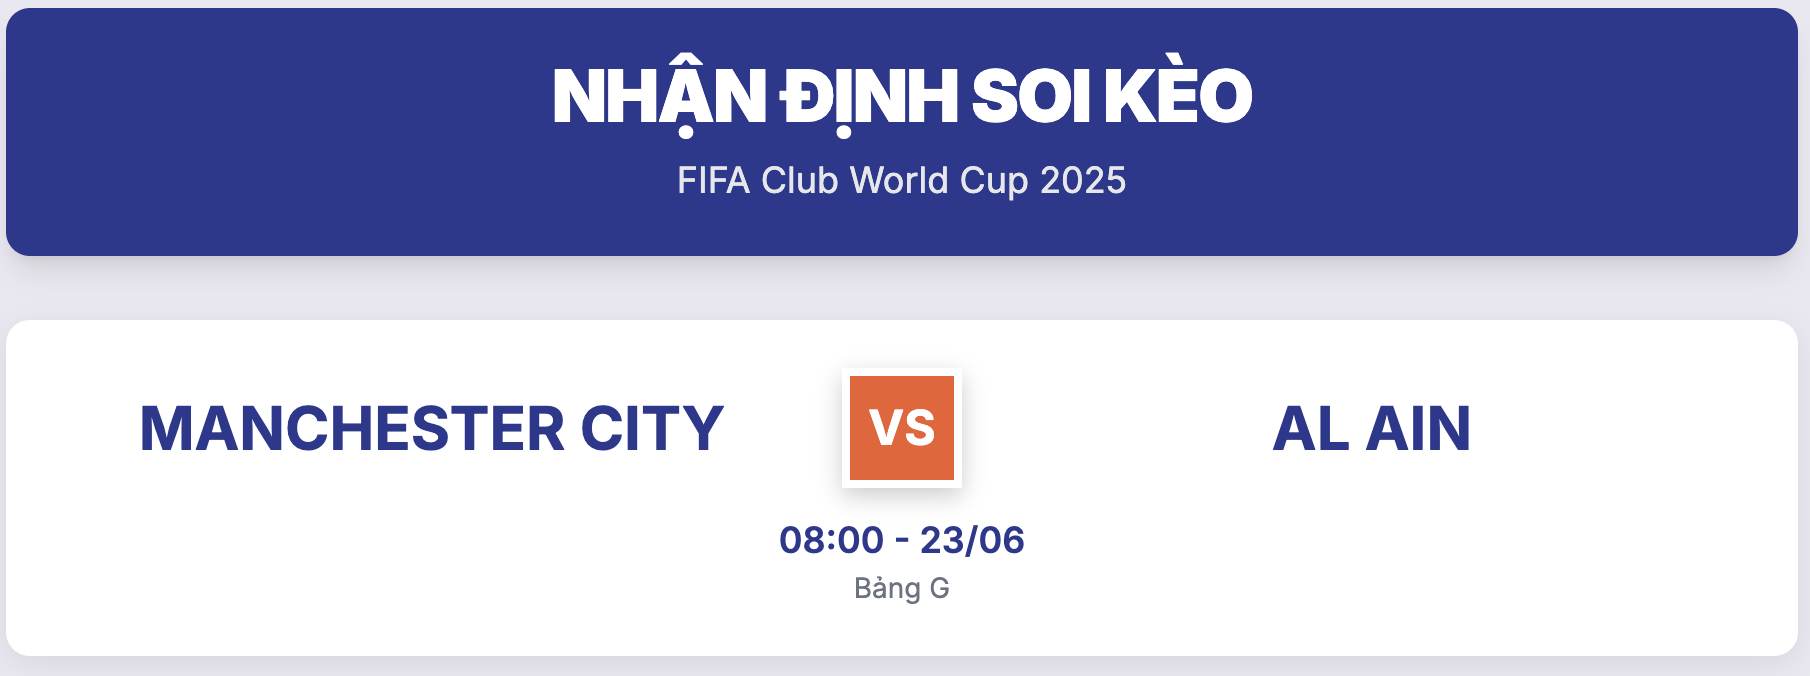1810x676 pixels.
Task: Click the letter G in the group label
Action: pyautogui.click(x=939, y=588)
